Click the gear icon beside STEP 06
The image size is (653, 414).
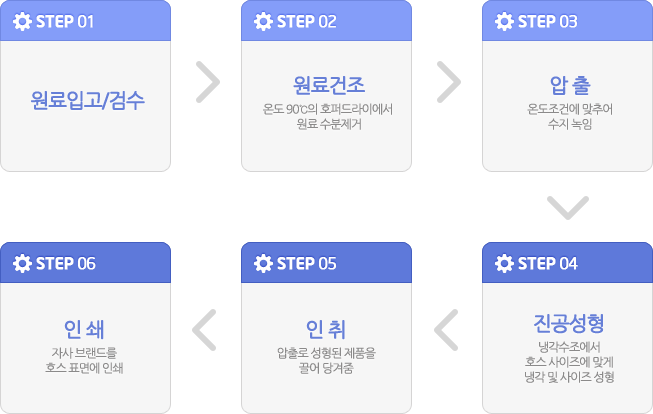pos(22,264)
